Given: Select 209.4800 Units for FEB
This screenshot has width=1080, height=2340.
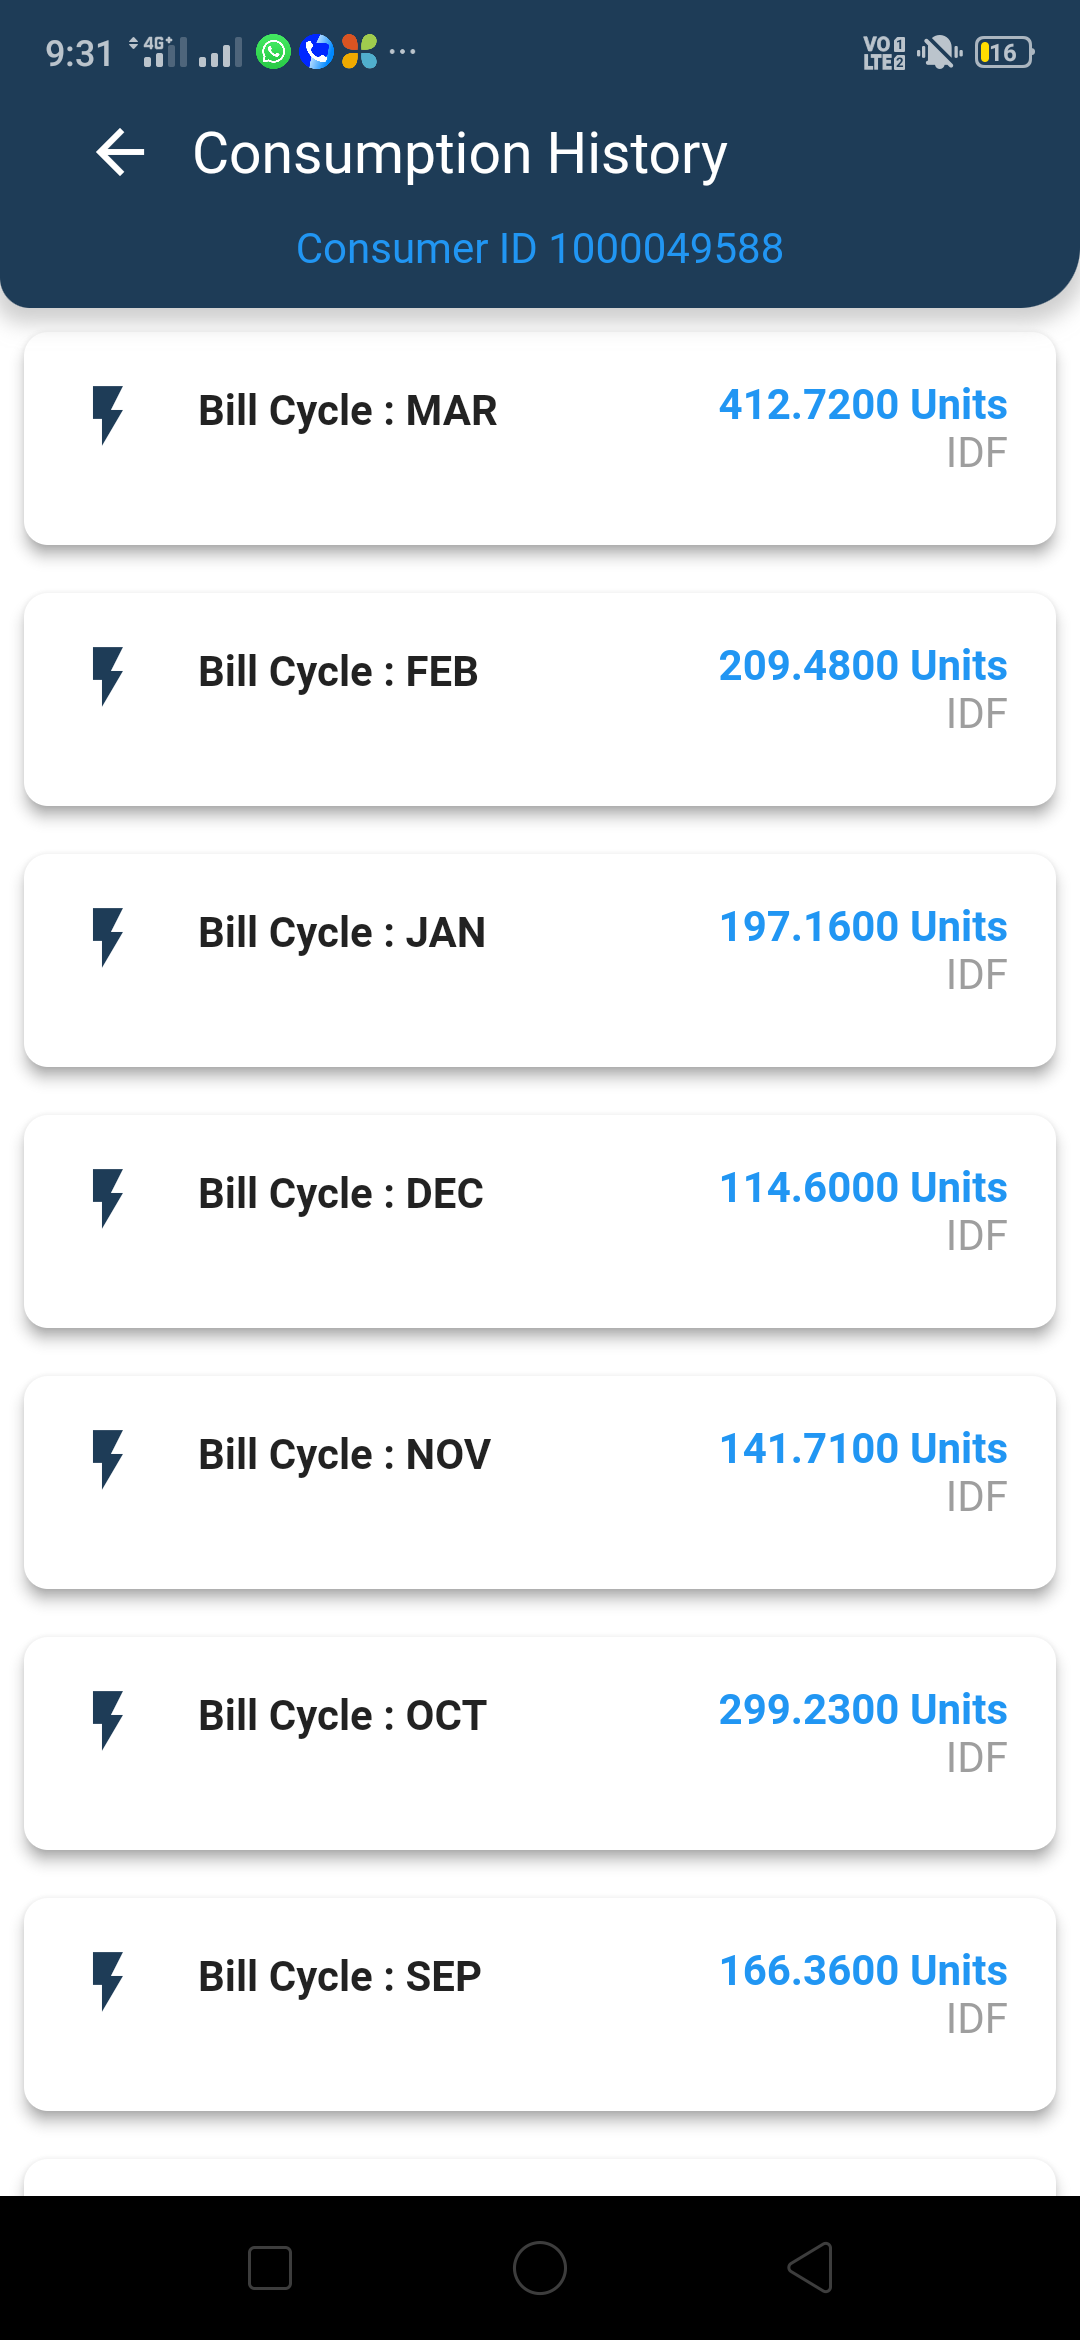Looking at the screenshot, I should 862,666.
